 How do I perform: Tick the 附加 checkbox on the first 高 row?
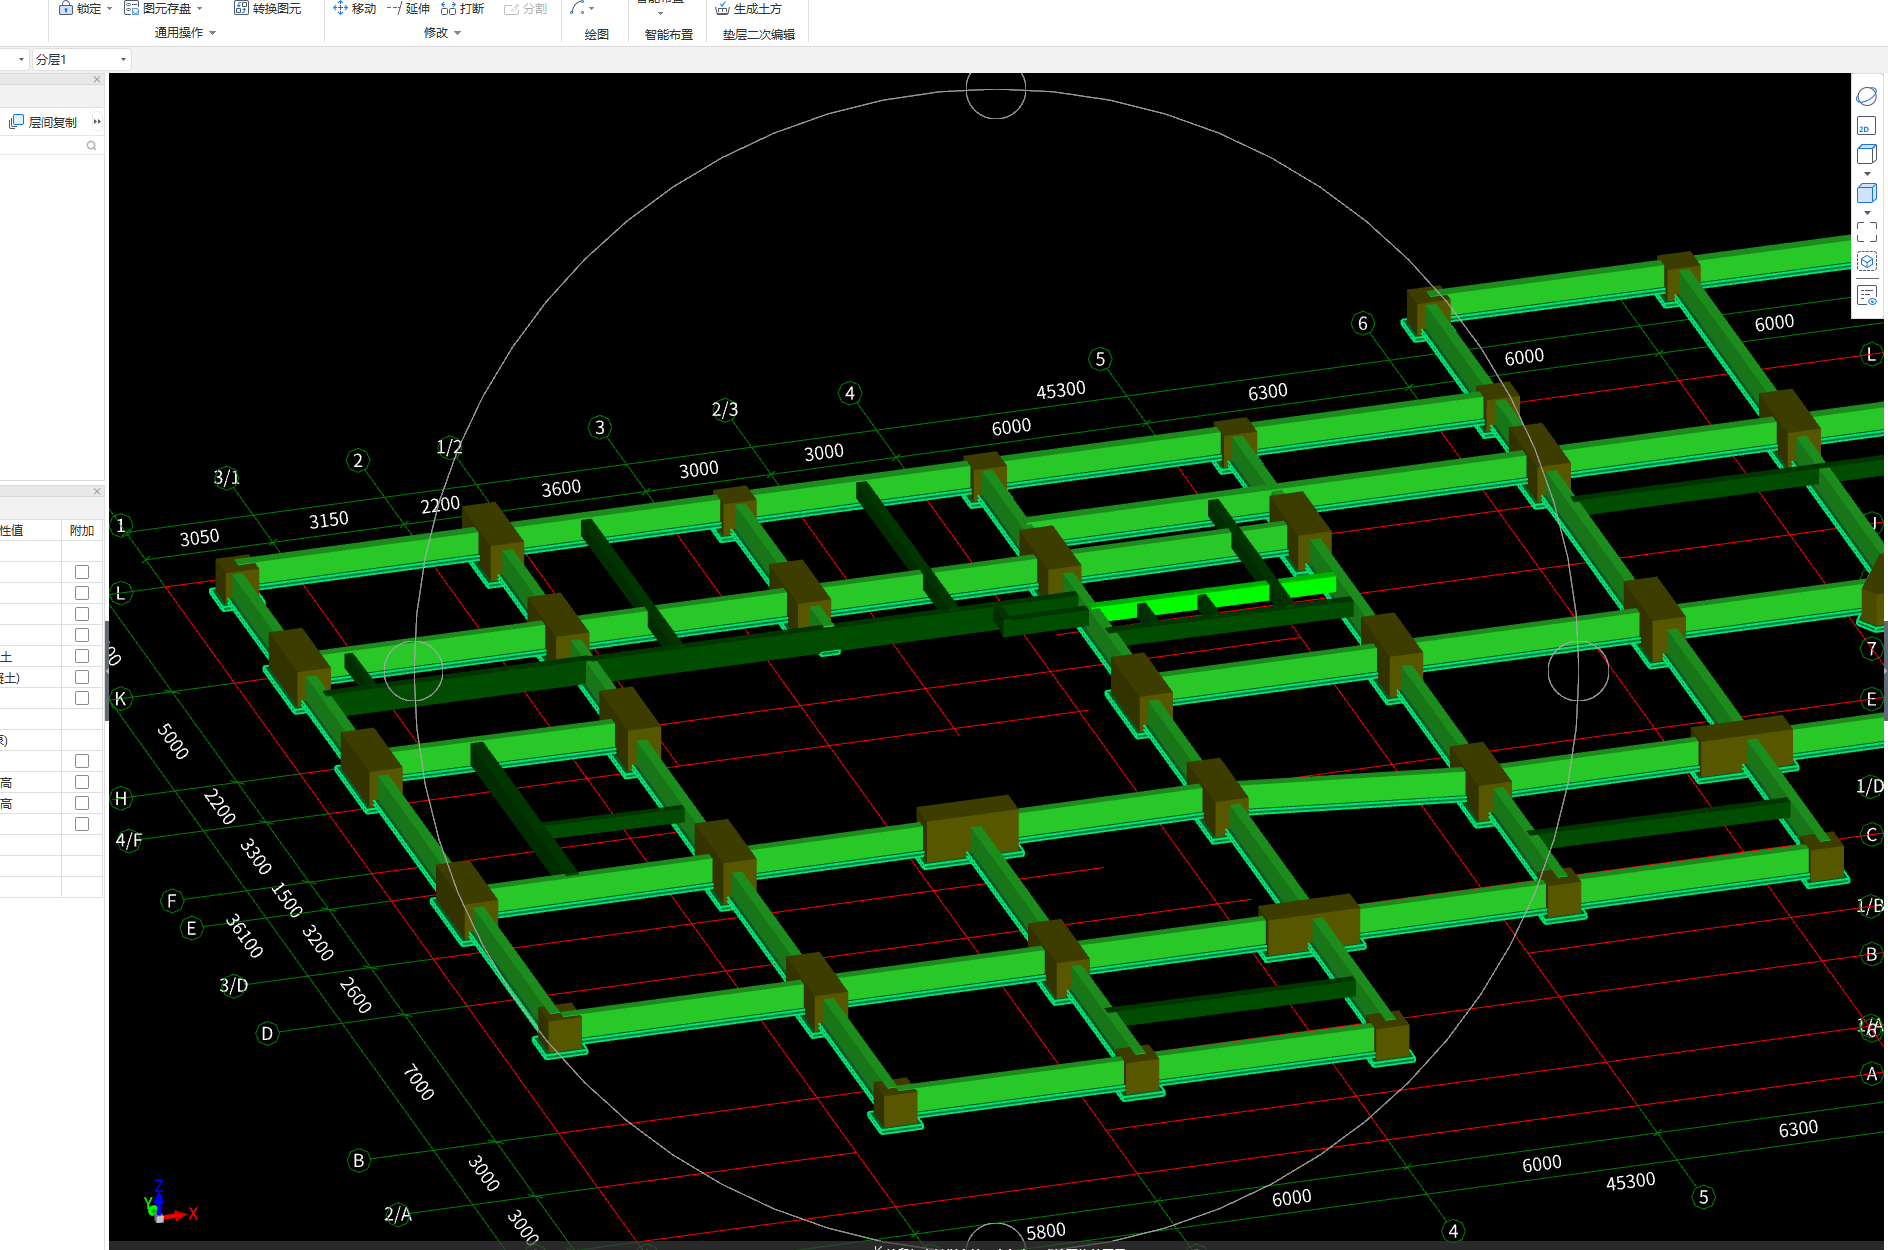(x=82, y=782)
